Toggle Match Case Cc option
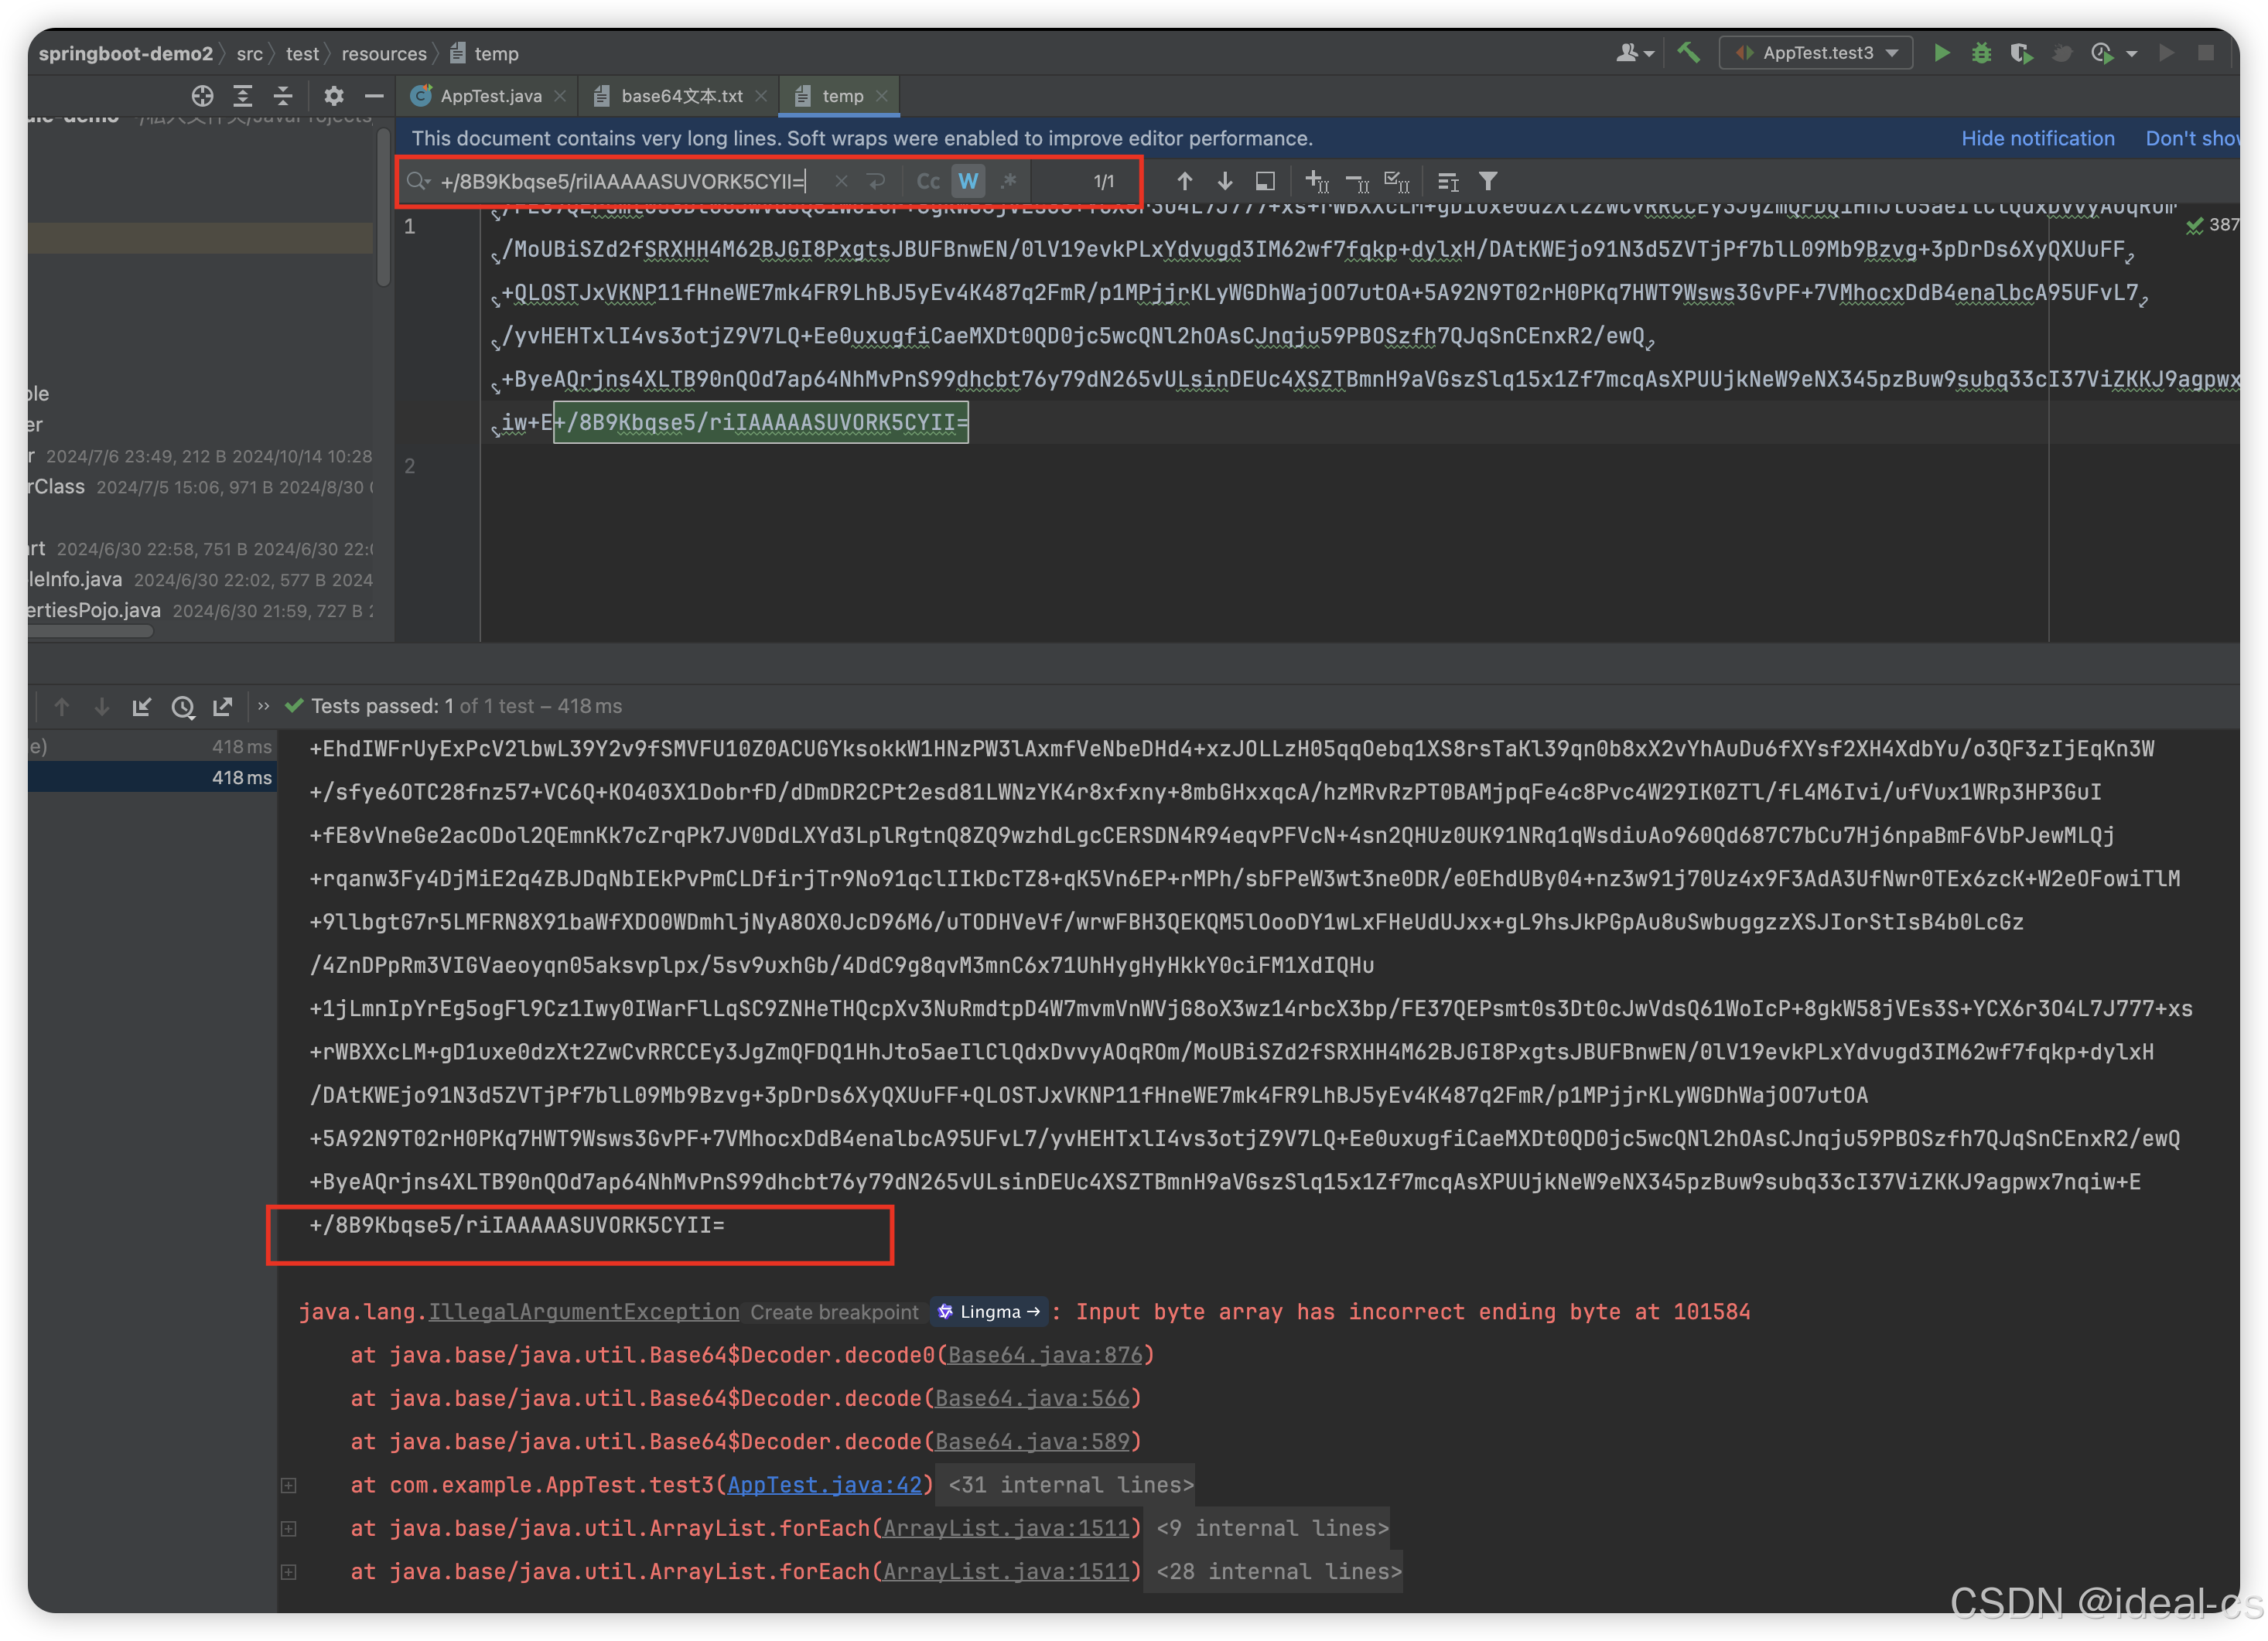This screenshot has width=2268, height=1641. click(928, 181)
